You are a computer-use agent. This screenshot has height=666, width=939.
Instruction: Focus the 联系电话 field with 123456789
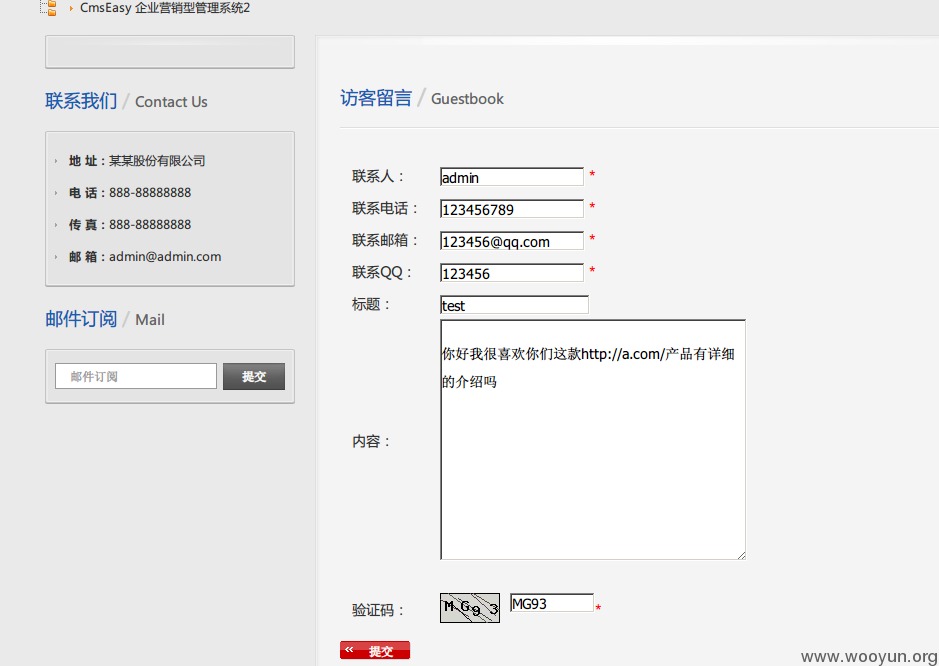[x=511, y=208]
